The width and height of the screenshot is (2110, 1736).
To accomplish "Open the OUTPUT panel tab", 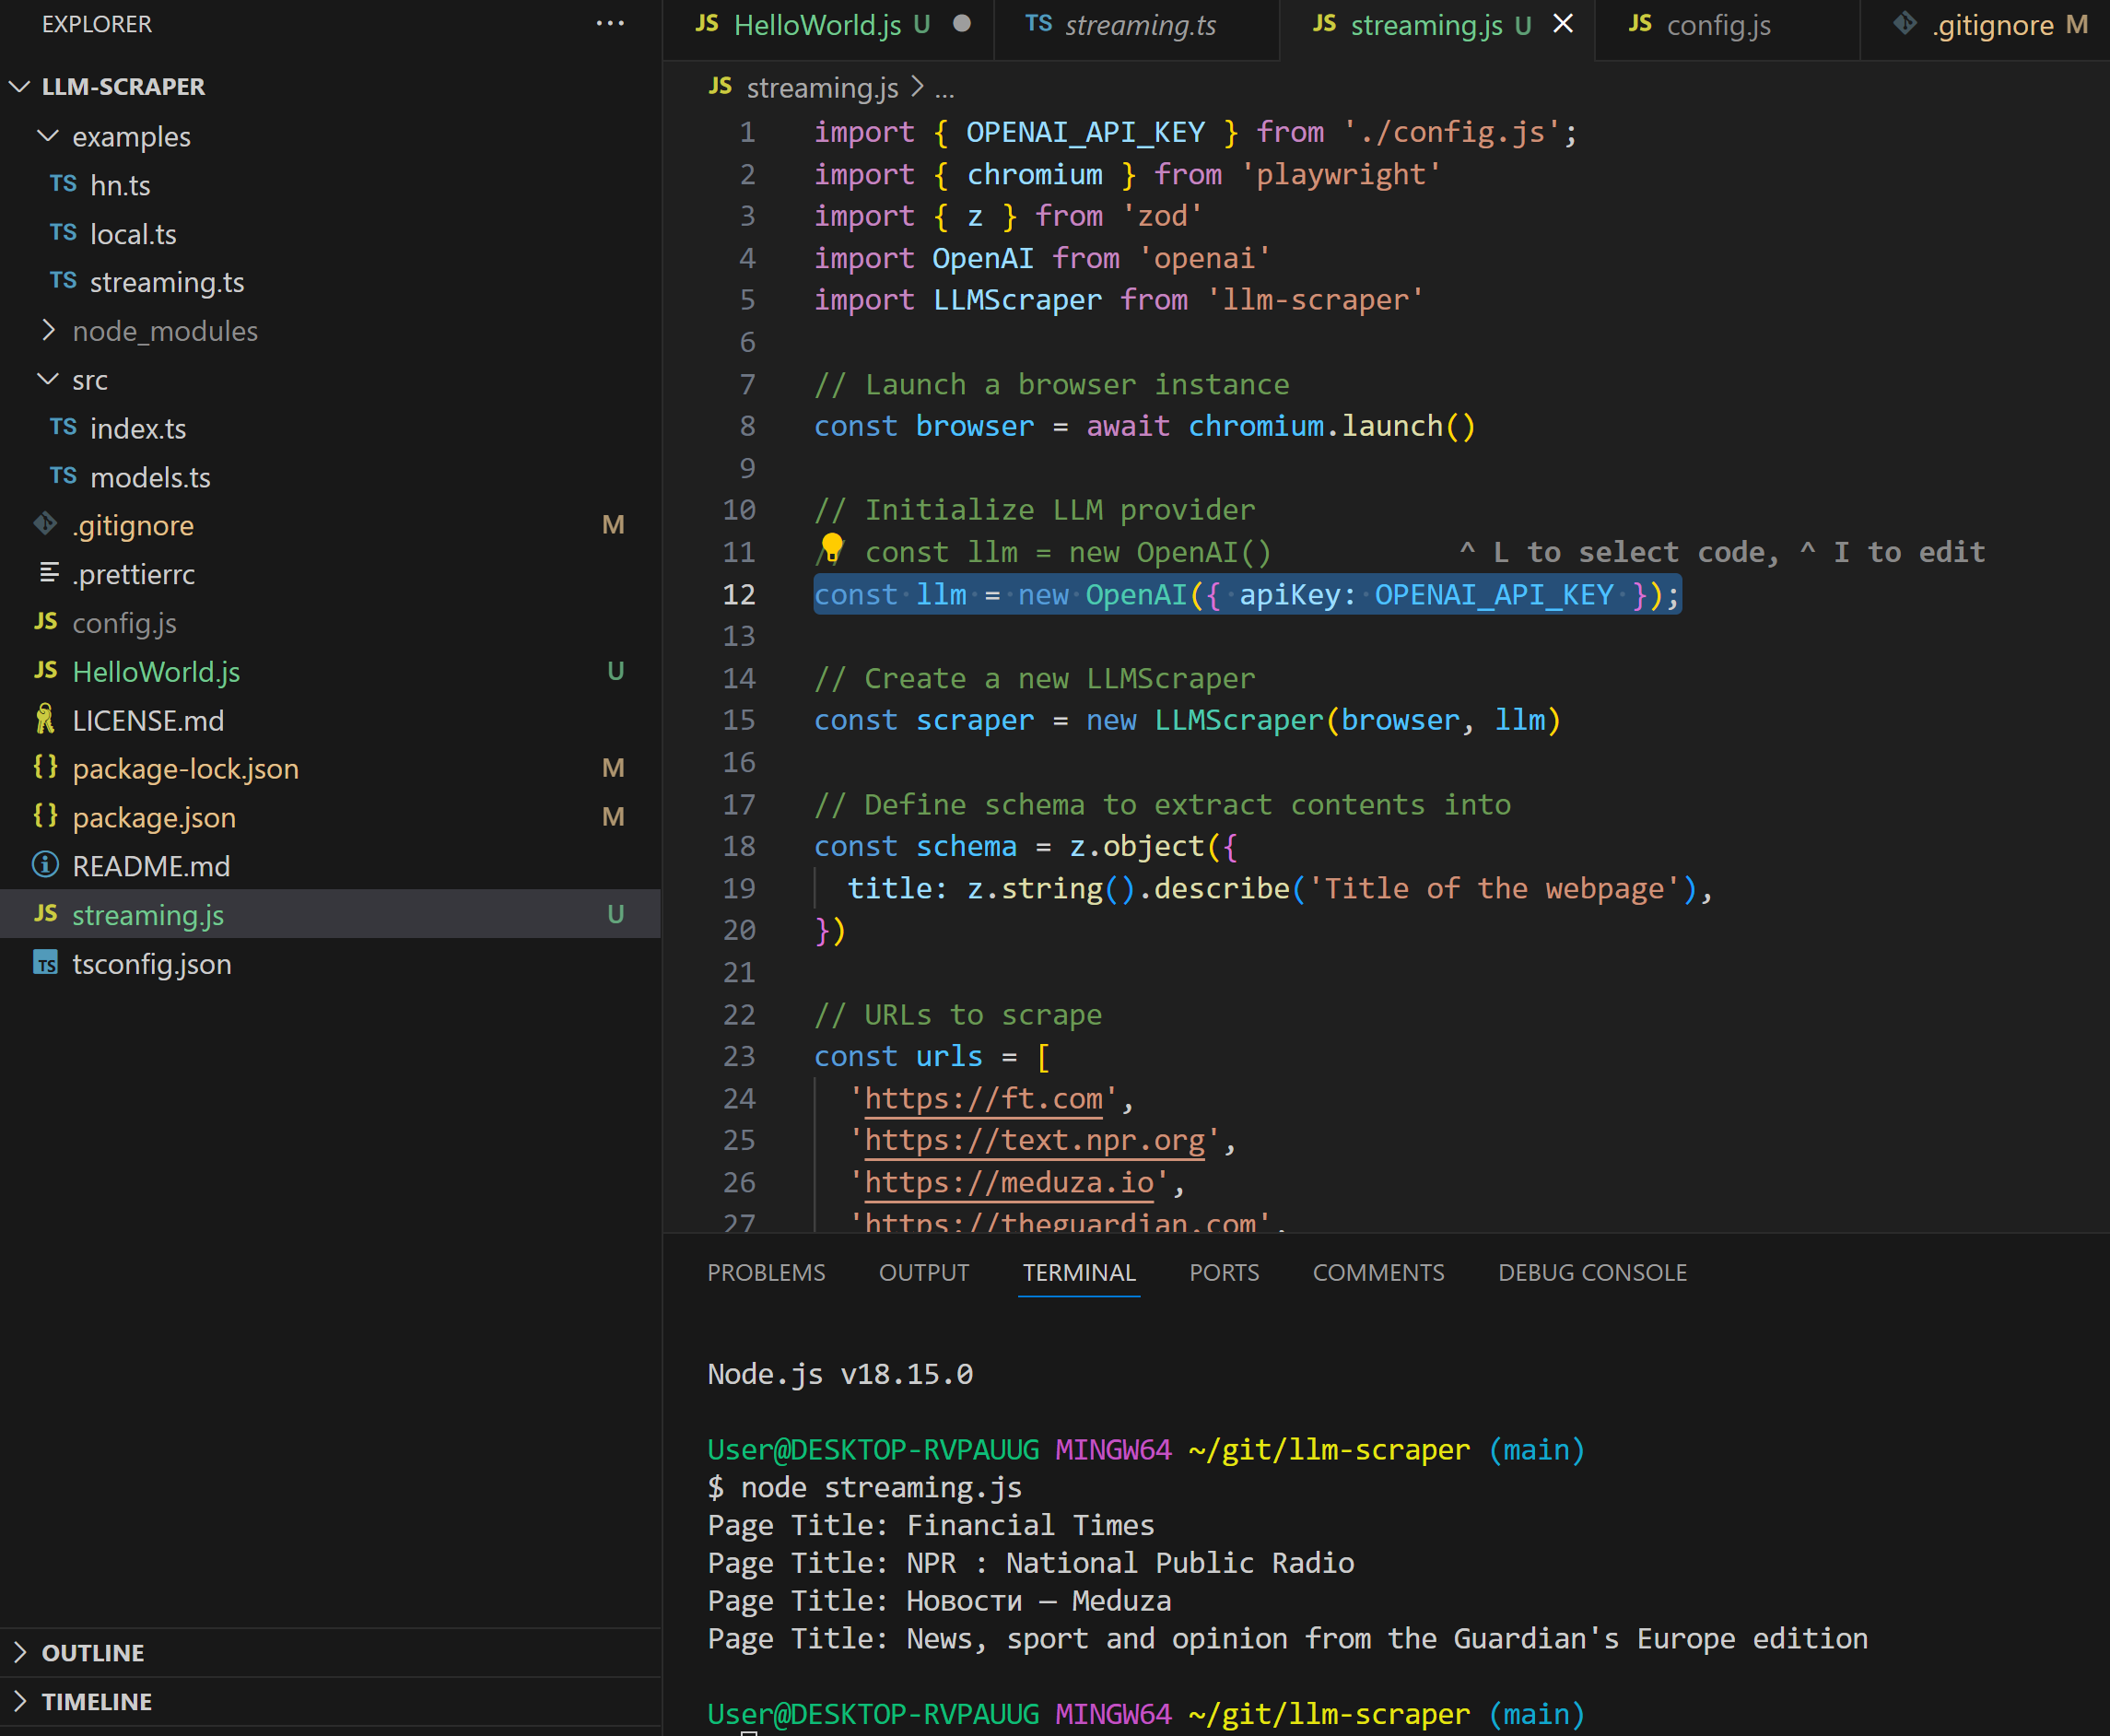I will 924,1272.
